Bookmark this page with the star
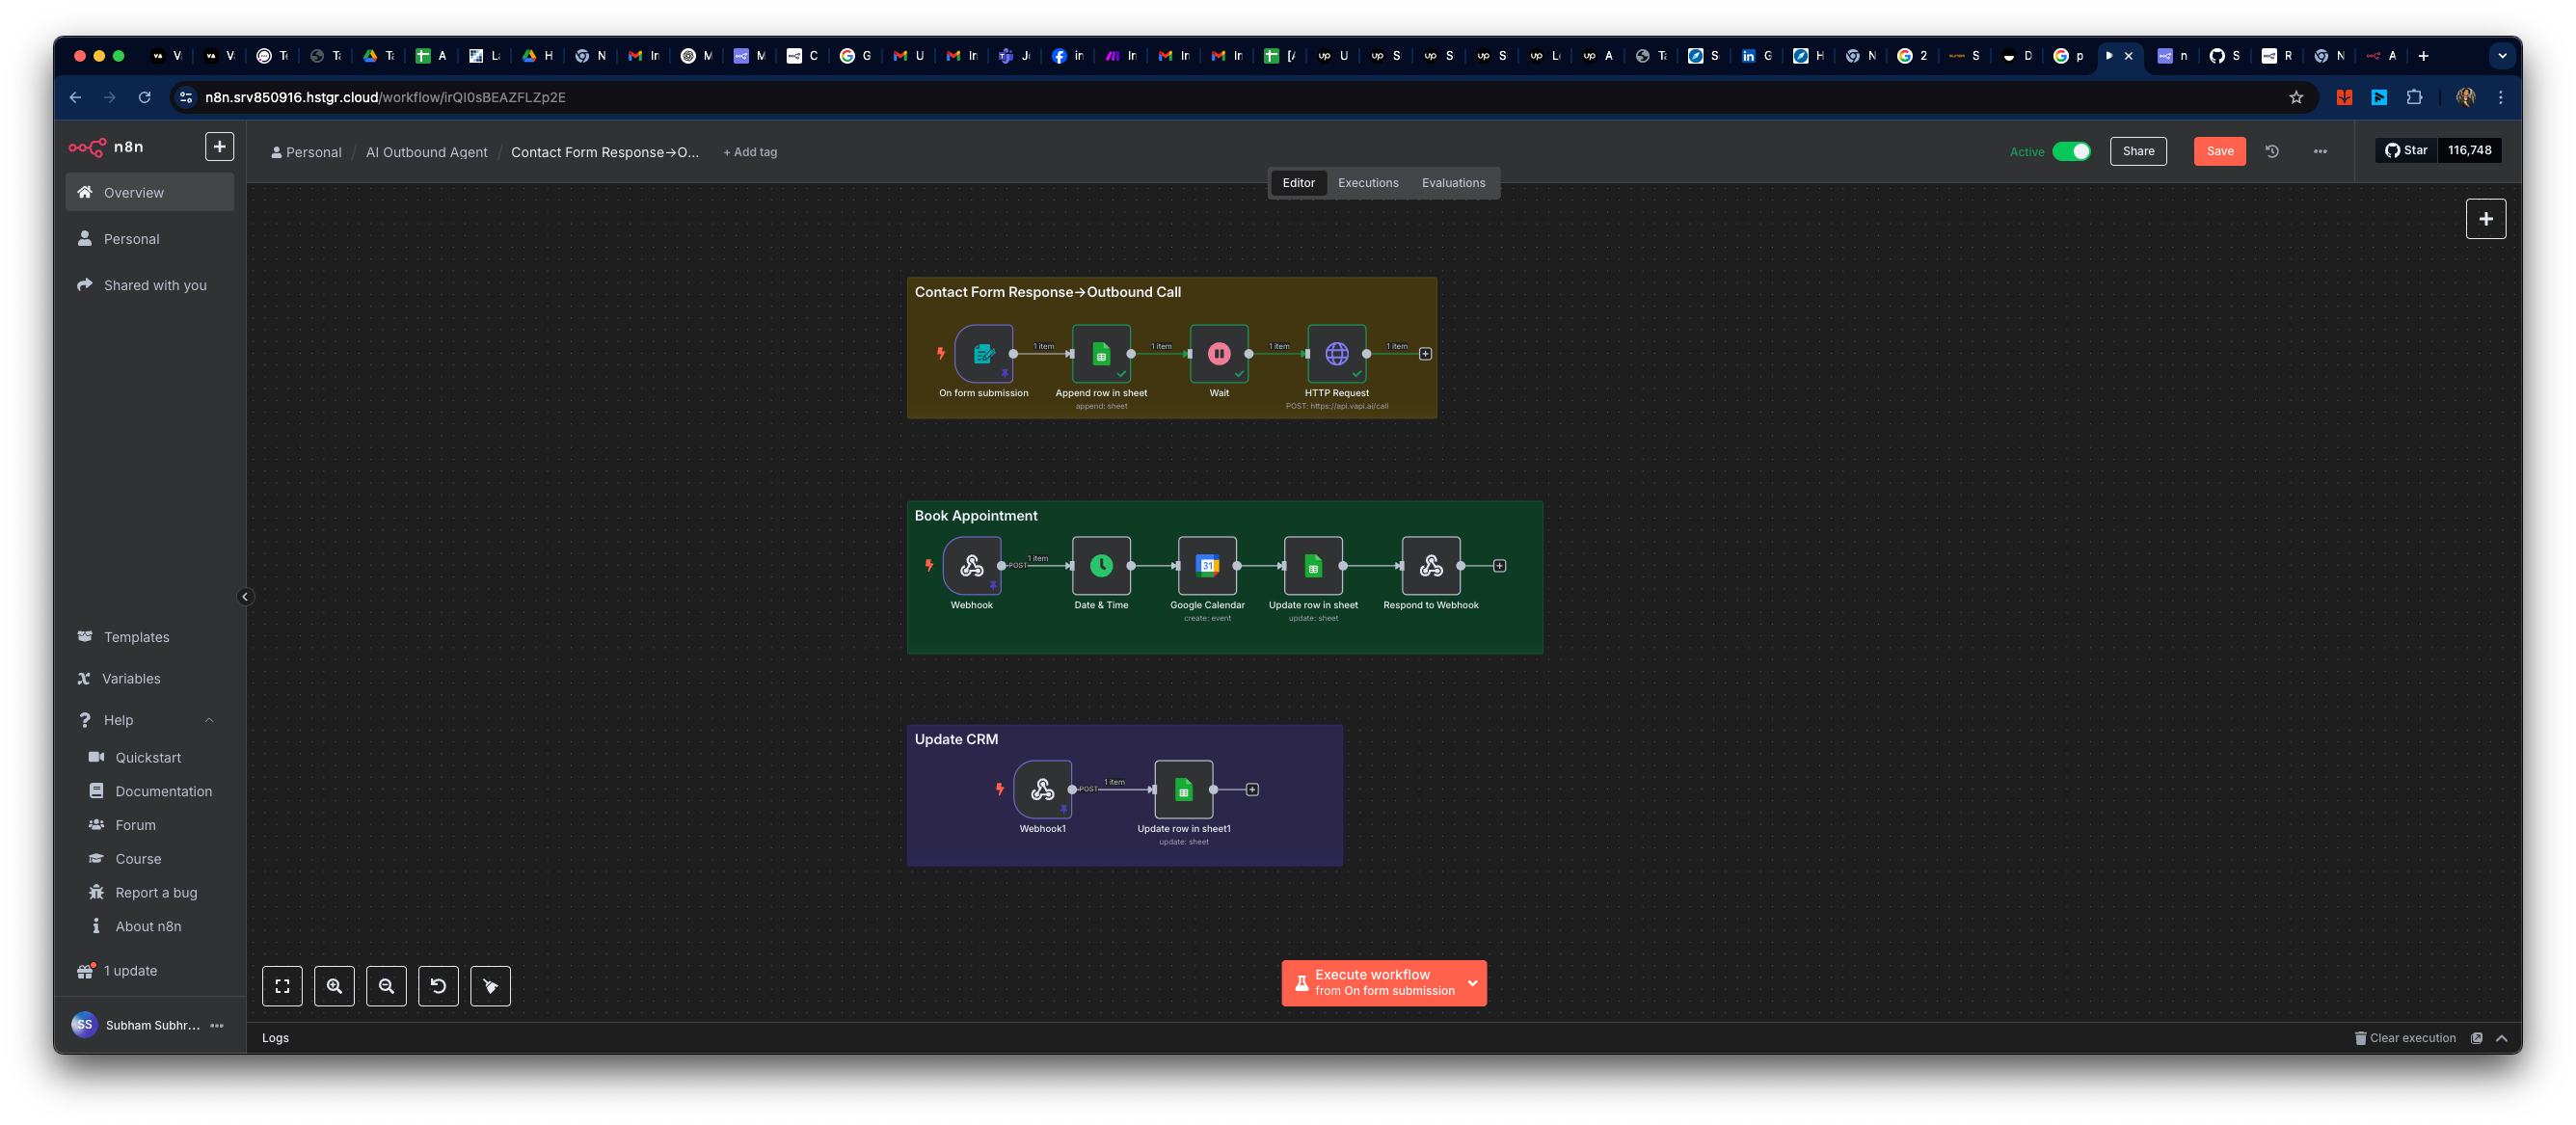Image resolution: width=2576 pixels, height=1125 pixels. (x=2296, y=97)
